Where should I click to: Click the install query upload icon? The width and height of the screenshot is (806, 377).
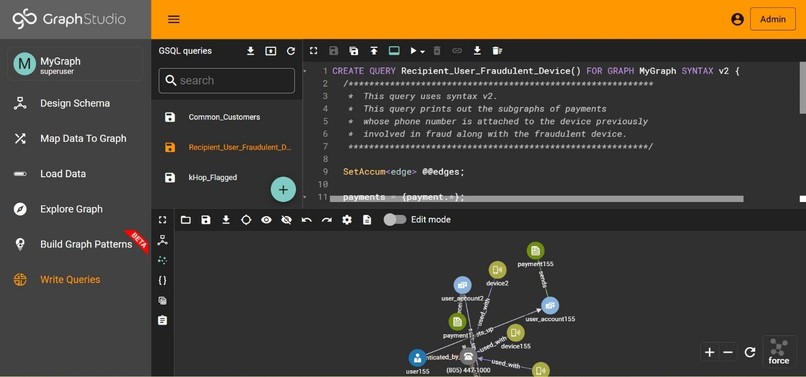point(374,50)
